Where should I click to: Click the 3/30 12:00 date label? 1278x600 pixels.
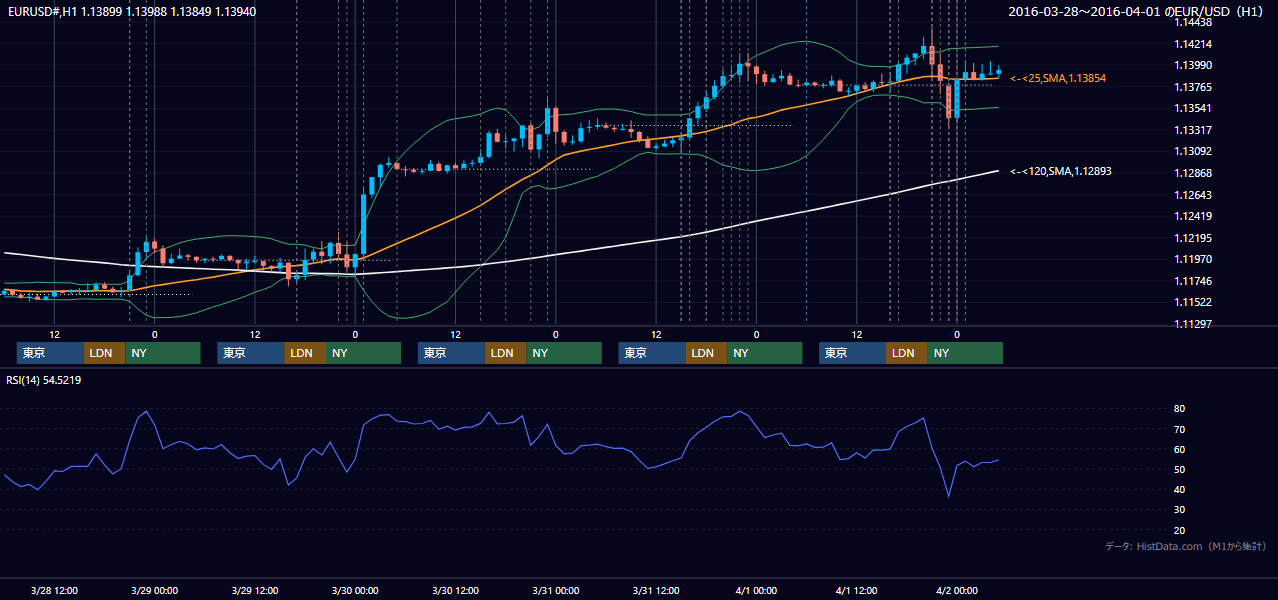455,590
